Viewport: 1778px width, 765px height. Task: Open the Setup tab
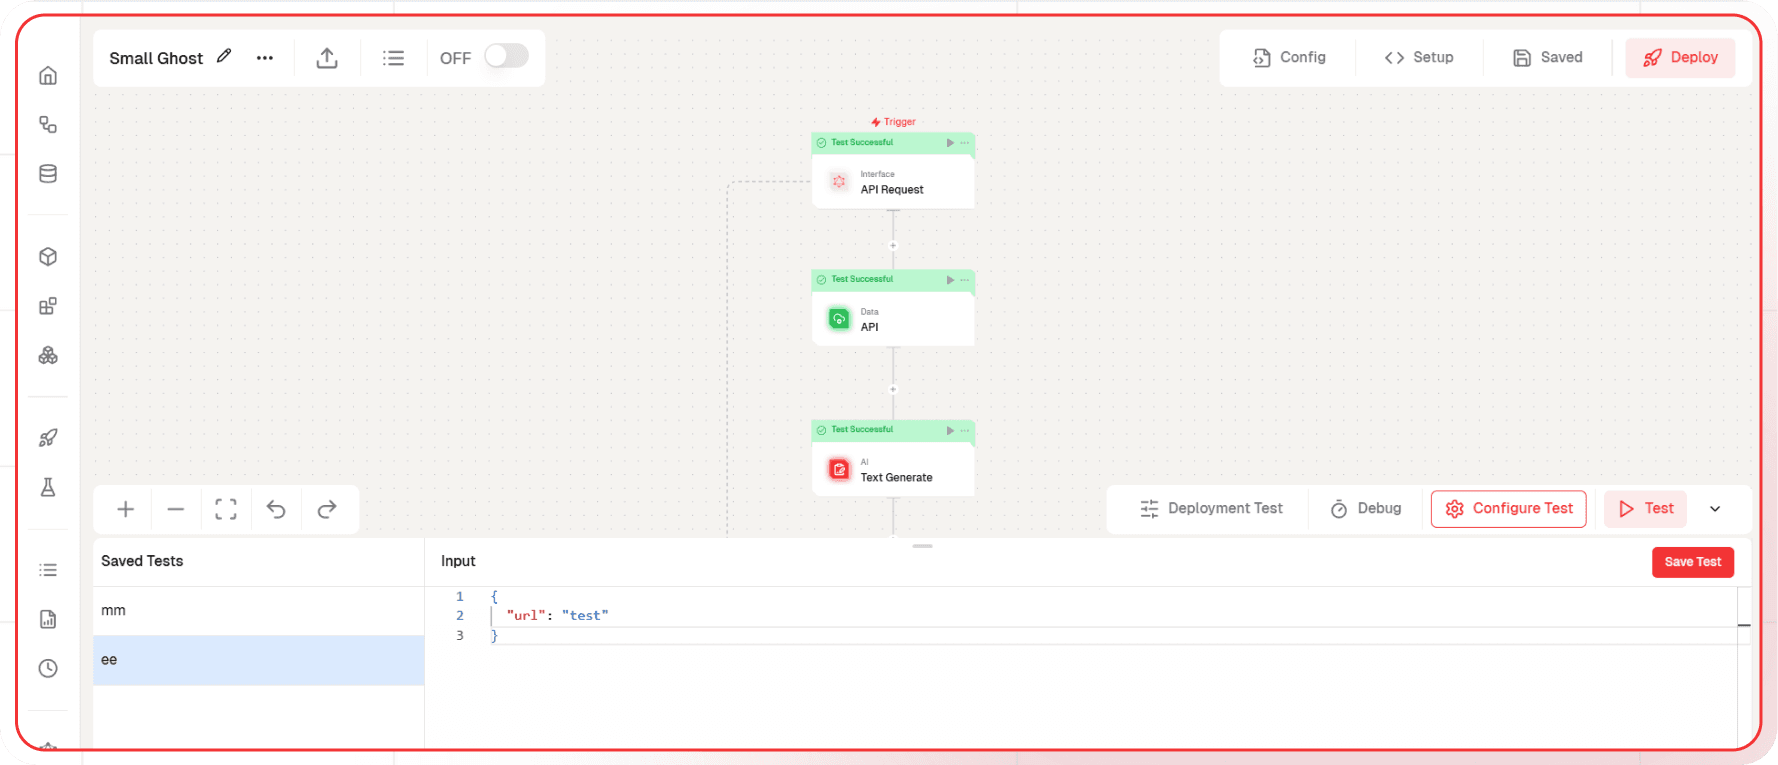[x=1419, y=57]
